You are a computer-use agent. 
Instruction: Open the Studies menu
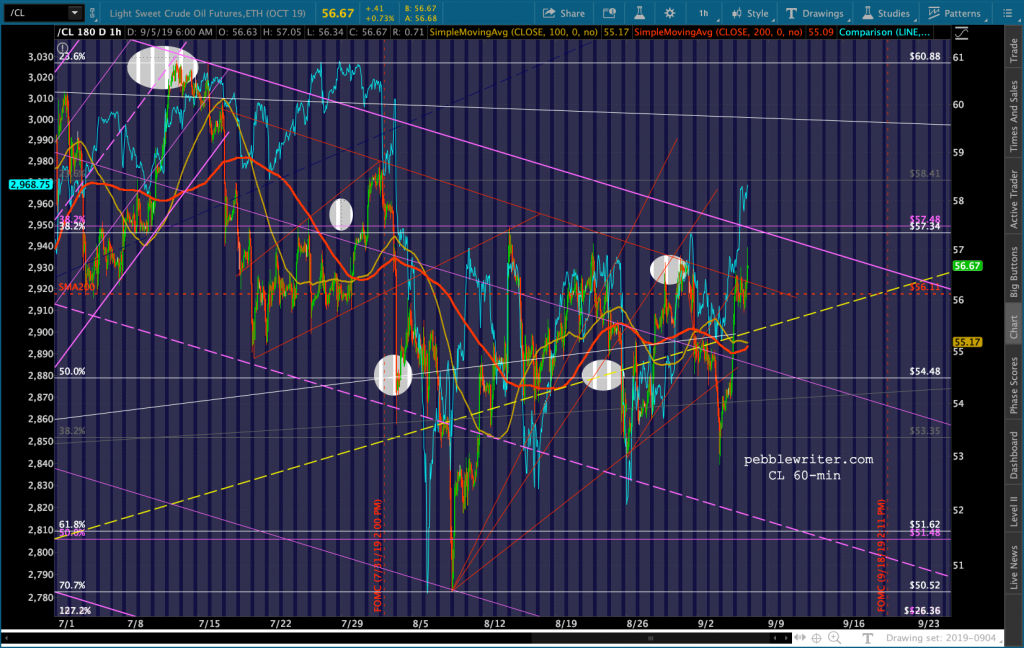pyautogui.click(x=886, y=13)
